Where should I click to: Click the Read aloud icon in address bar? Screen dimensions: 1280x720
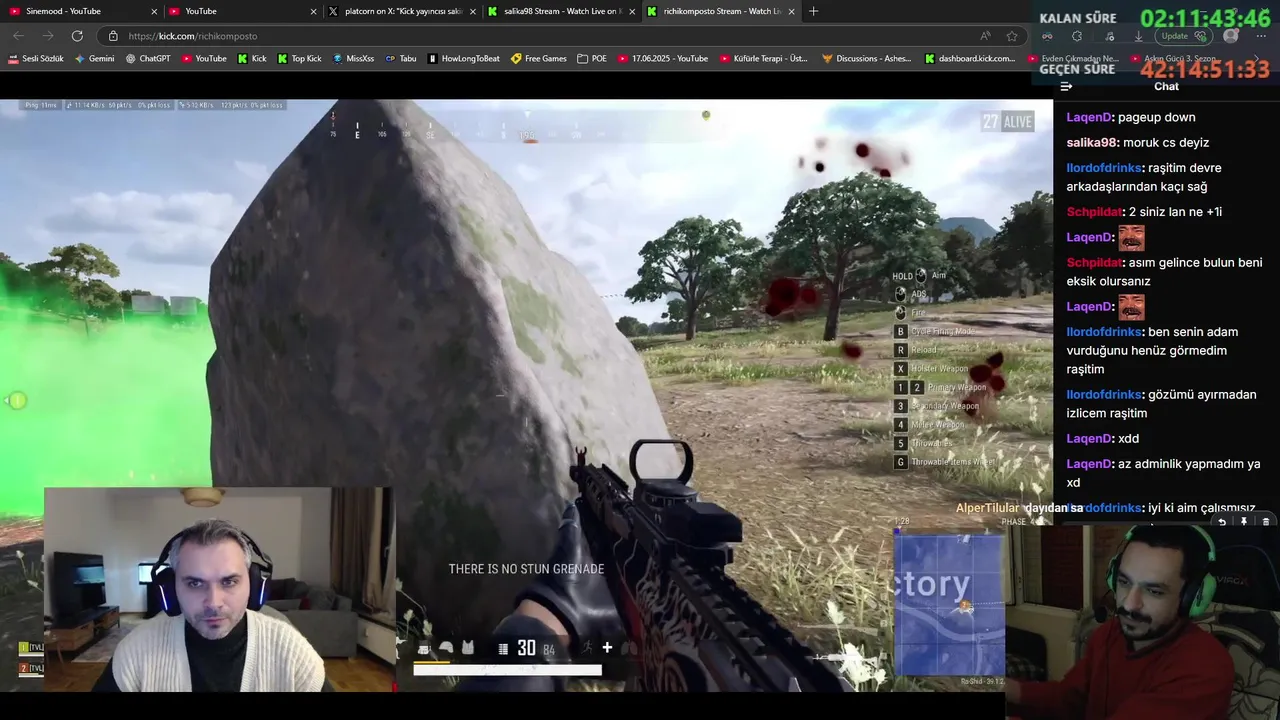[985, 36]
